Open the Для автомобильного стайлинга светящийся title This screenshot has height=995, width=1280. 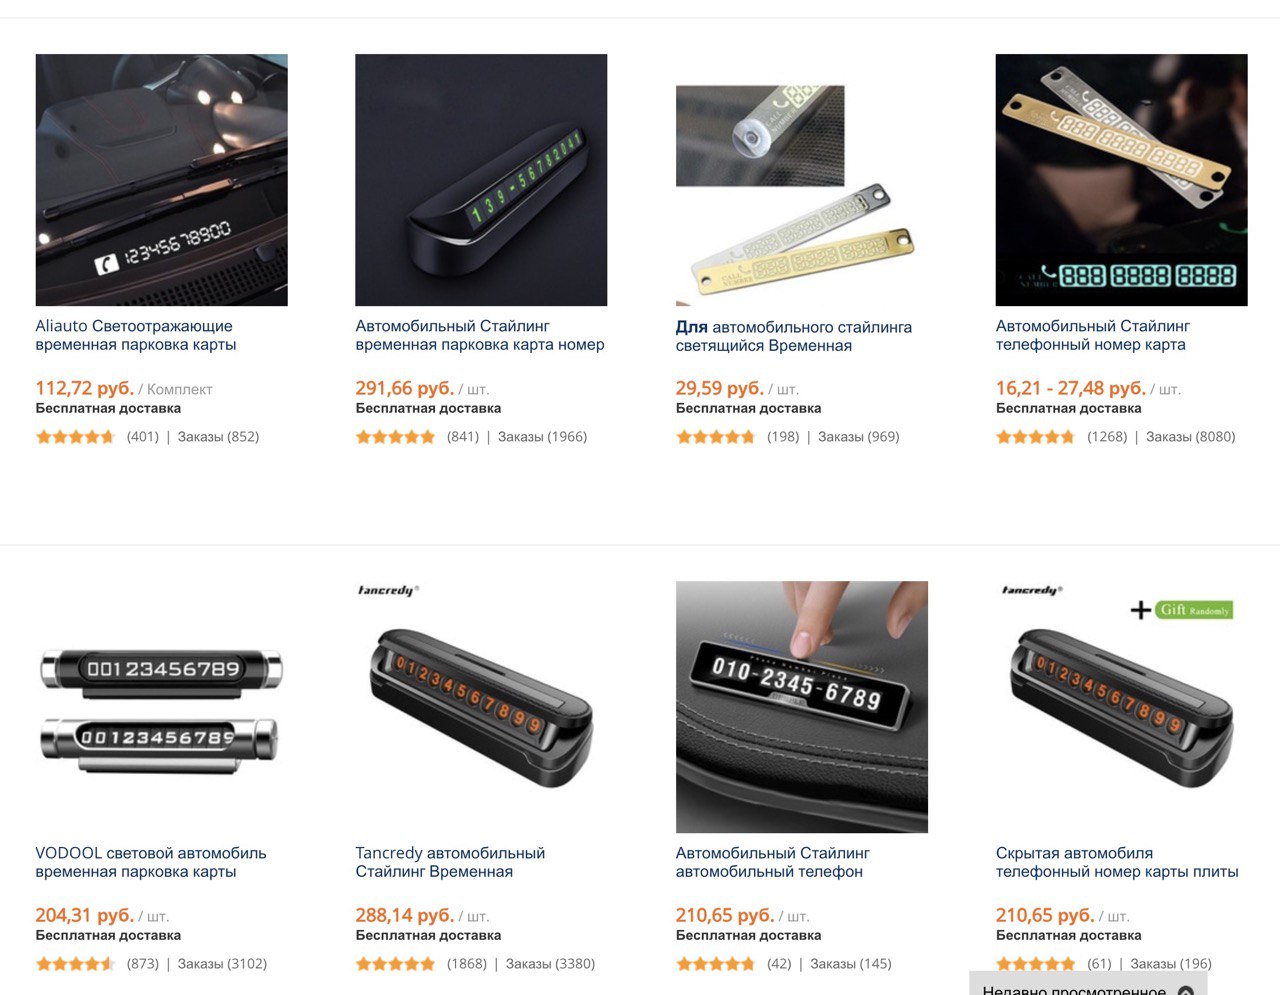point(793,336)
